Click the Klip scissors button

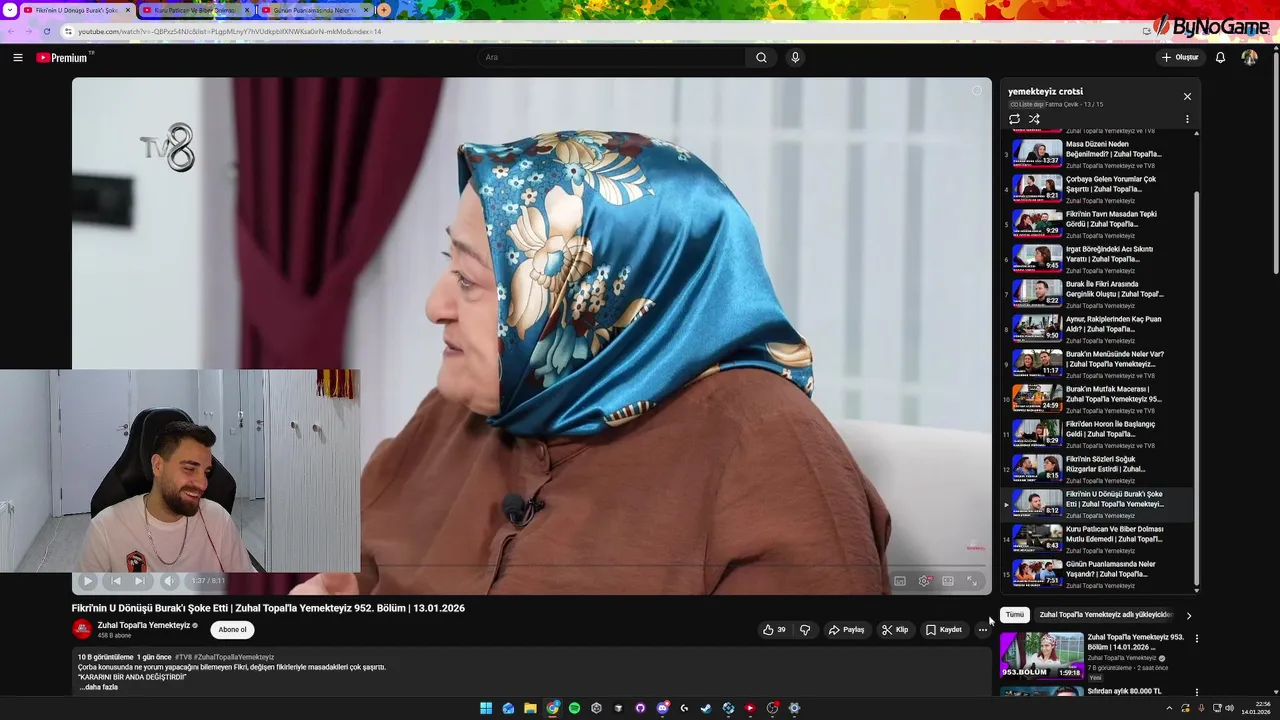click(x=895, y=630)
